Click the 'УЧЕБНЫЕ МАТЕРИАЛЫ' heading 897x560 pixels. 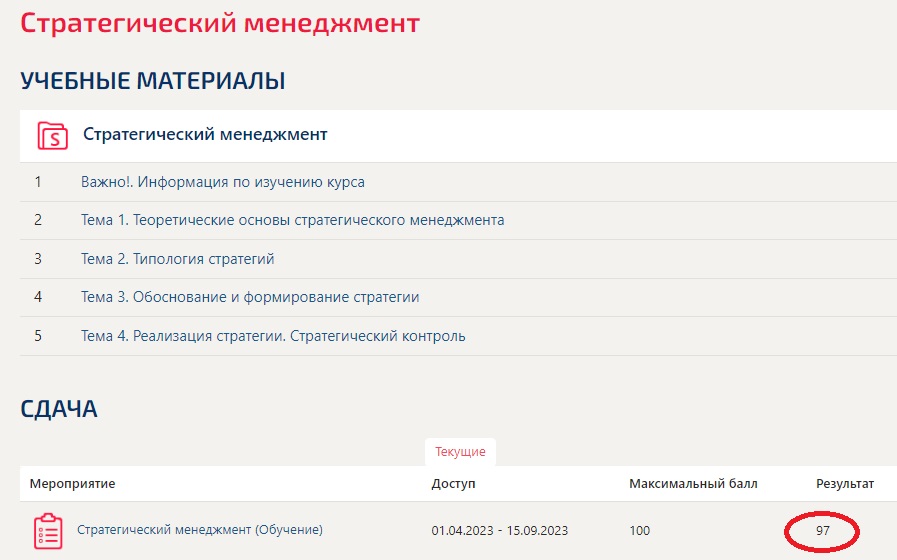pyautogui.click(x=153, y=81)
